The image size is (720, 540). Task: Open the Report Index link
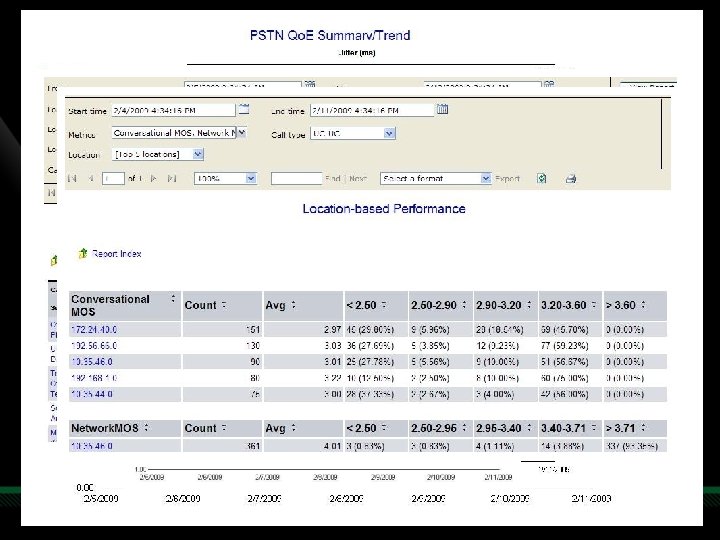117,253
